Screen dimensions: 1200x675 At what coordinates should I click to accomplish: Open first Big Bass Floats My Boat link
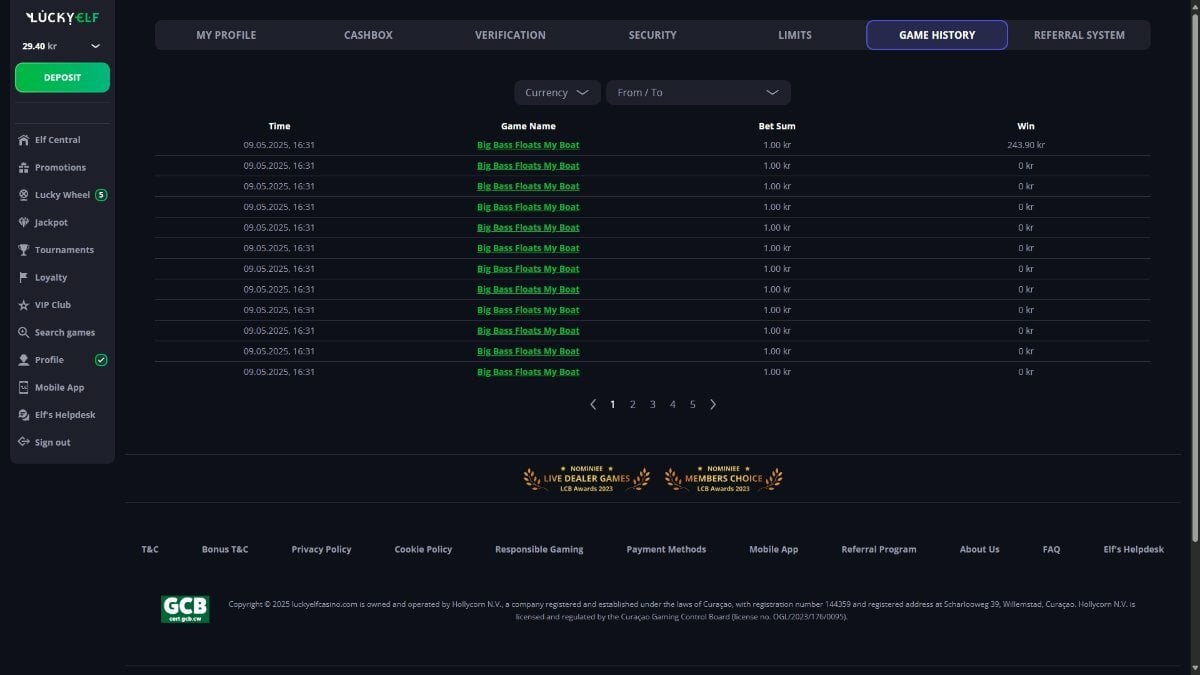pyautogui.click(x=528, y=145)
